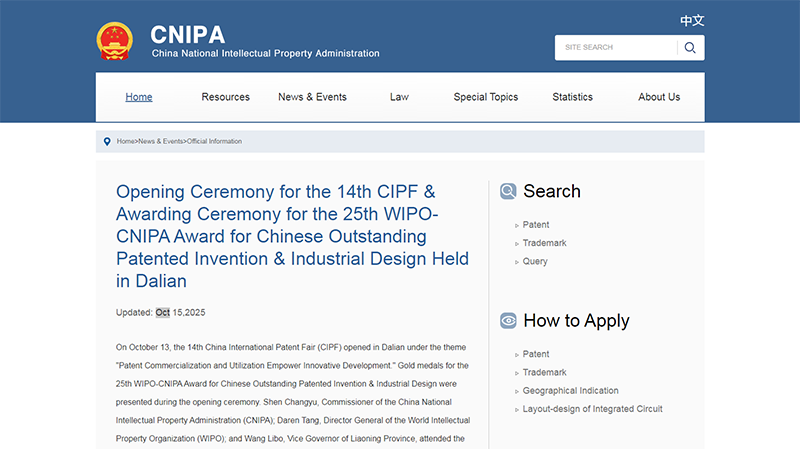The width and height of the screenshot is (800, 449).
Task: Open Trademark link under Search
Action: 544,243
